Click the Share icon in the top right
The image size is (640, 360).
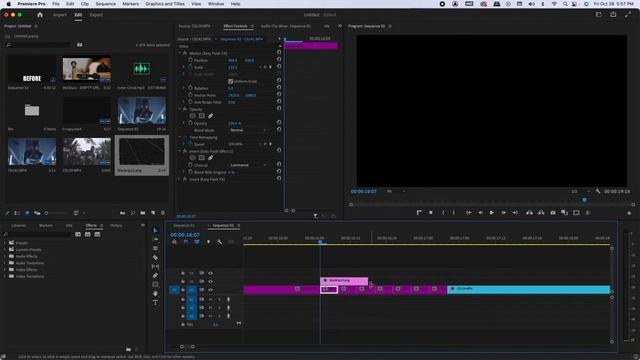(x=613, y=15)
